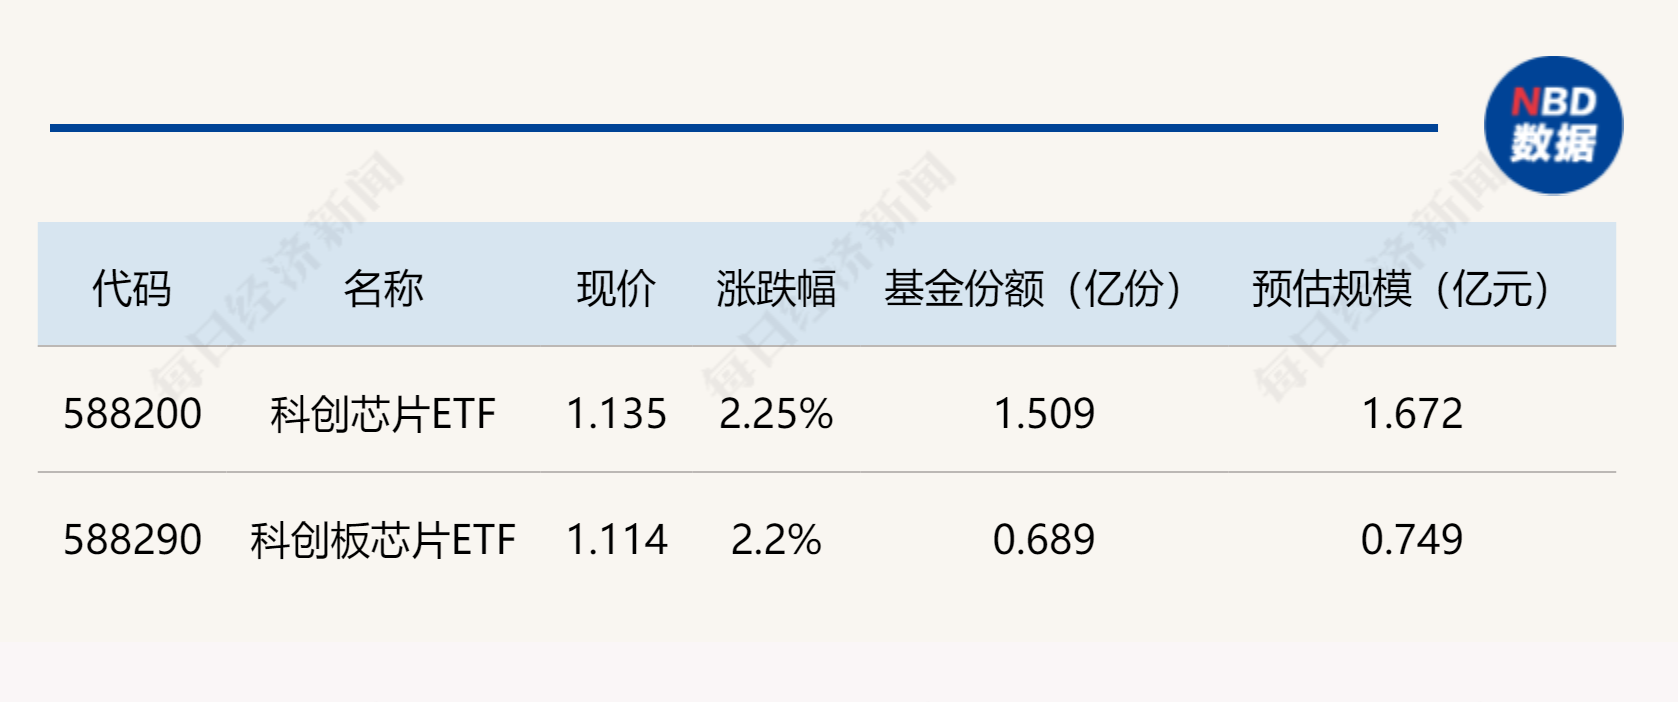Click fund code 588200
1678x702 pixels.
point(132,414)
